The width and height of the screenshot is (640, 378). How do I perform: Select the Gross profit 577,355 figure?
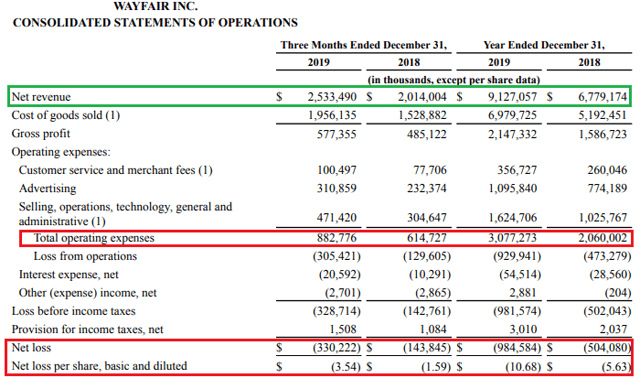point(336,134)
